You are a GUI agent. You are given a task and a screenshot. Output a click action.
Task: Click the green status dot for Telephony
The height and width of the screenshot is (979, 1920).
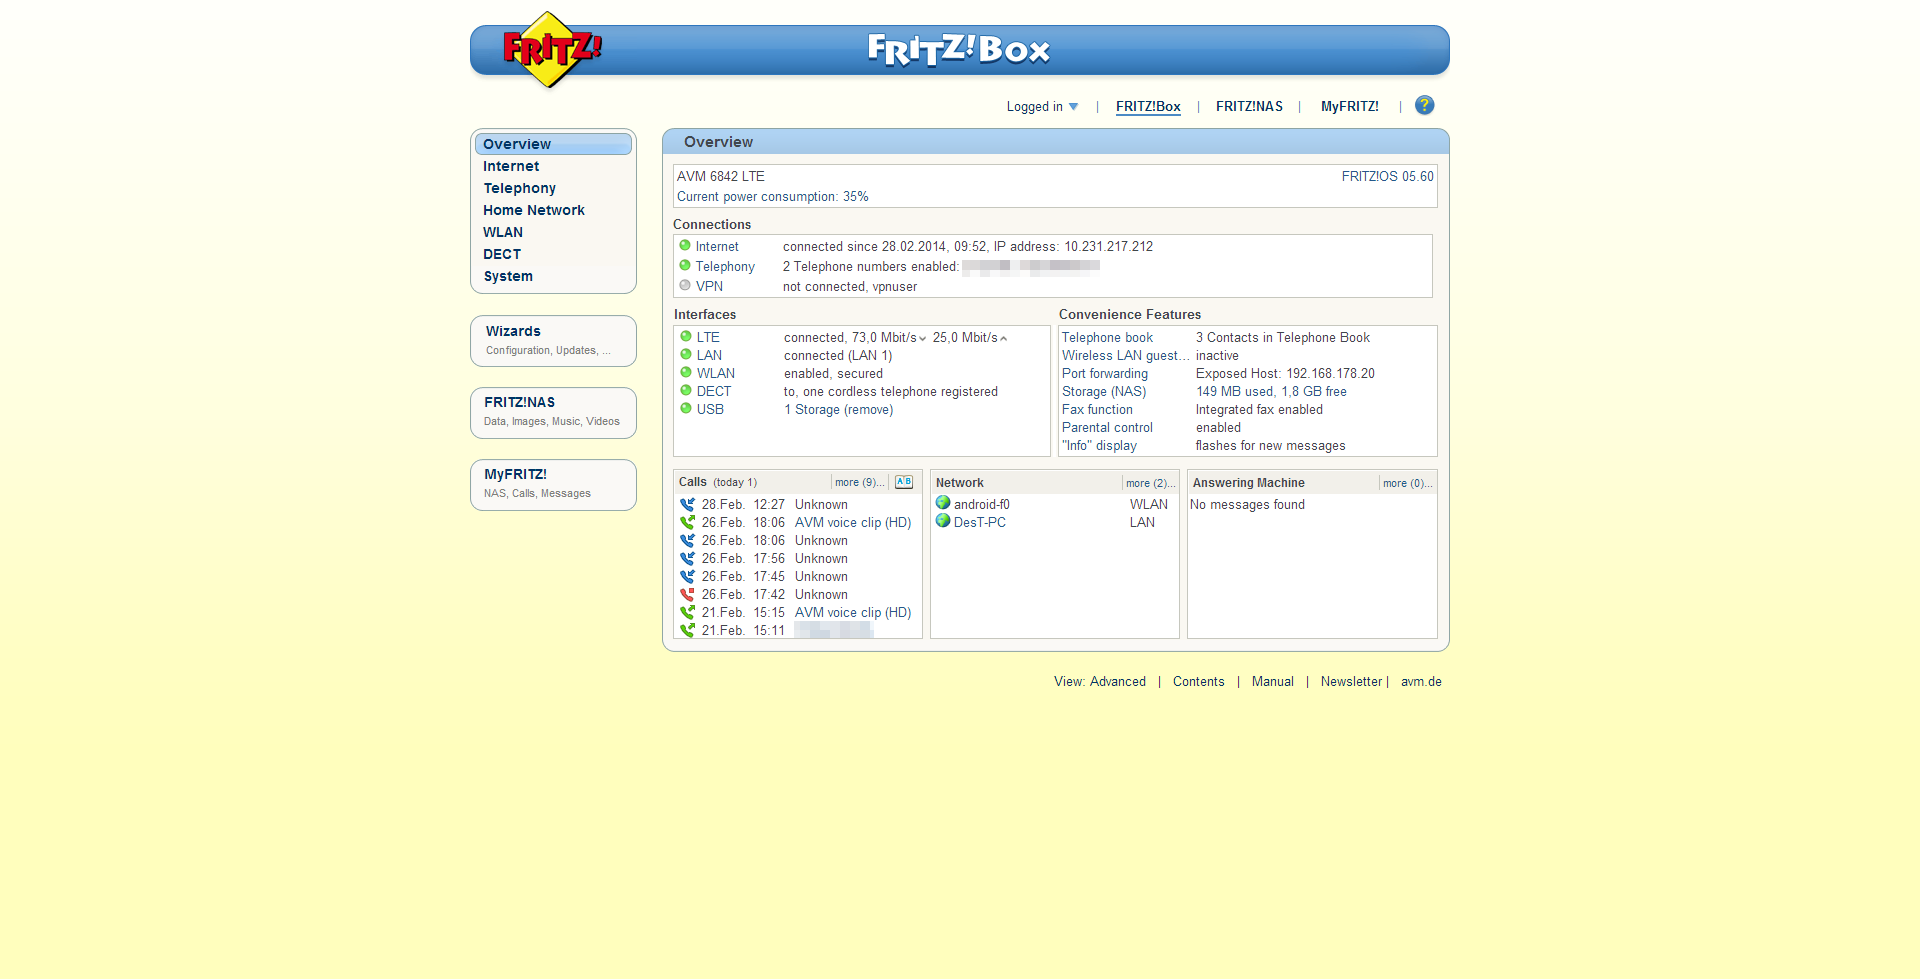coord(685,265)
